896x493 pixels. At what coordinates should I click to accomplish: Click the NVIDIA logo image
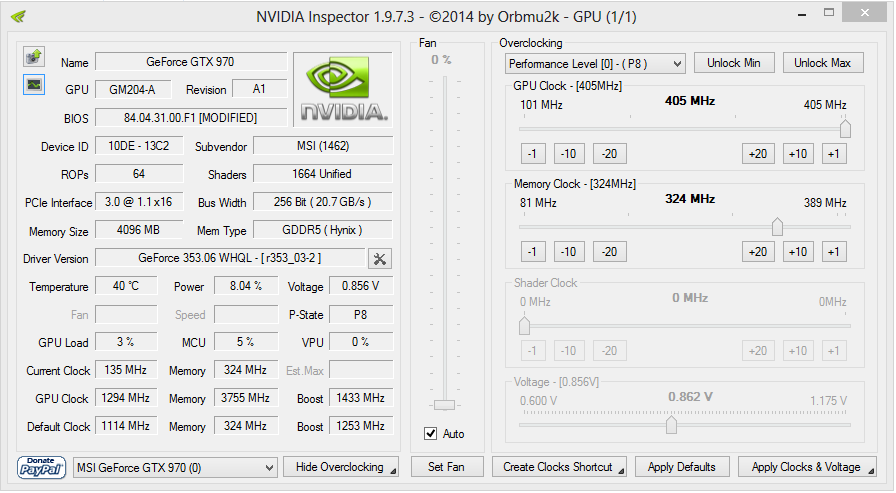pos(343,90)
